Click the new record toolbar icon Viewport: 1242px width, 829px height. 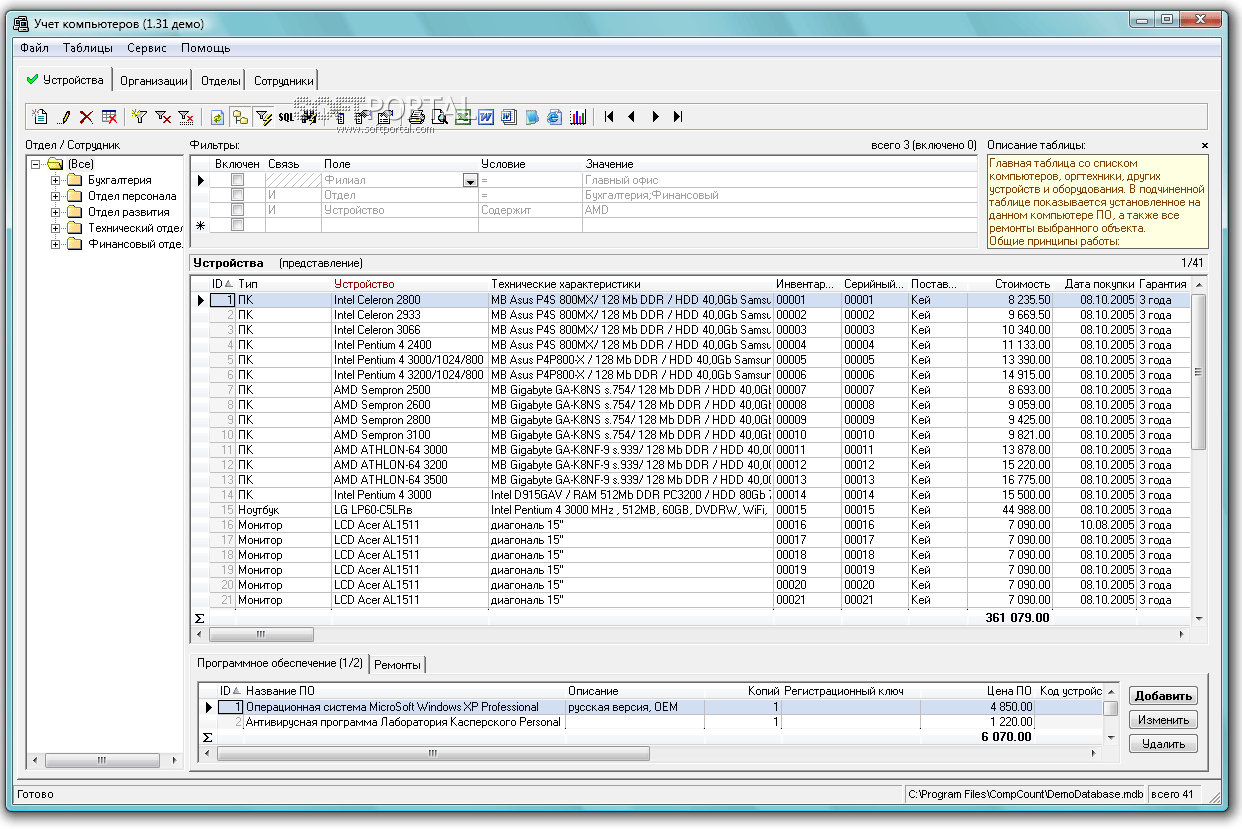pos(40,117)
